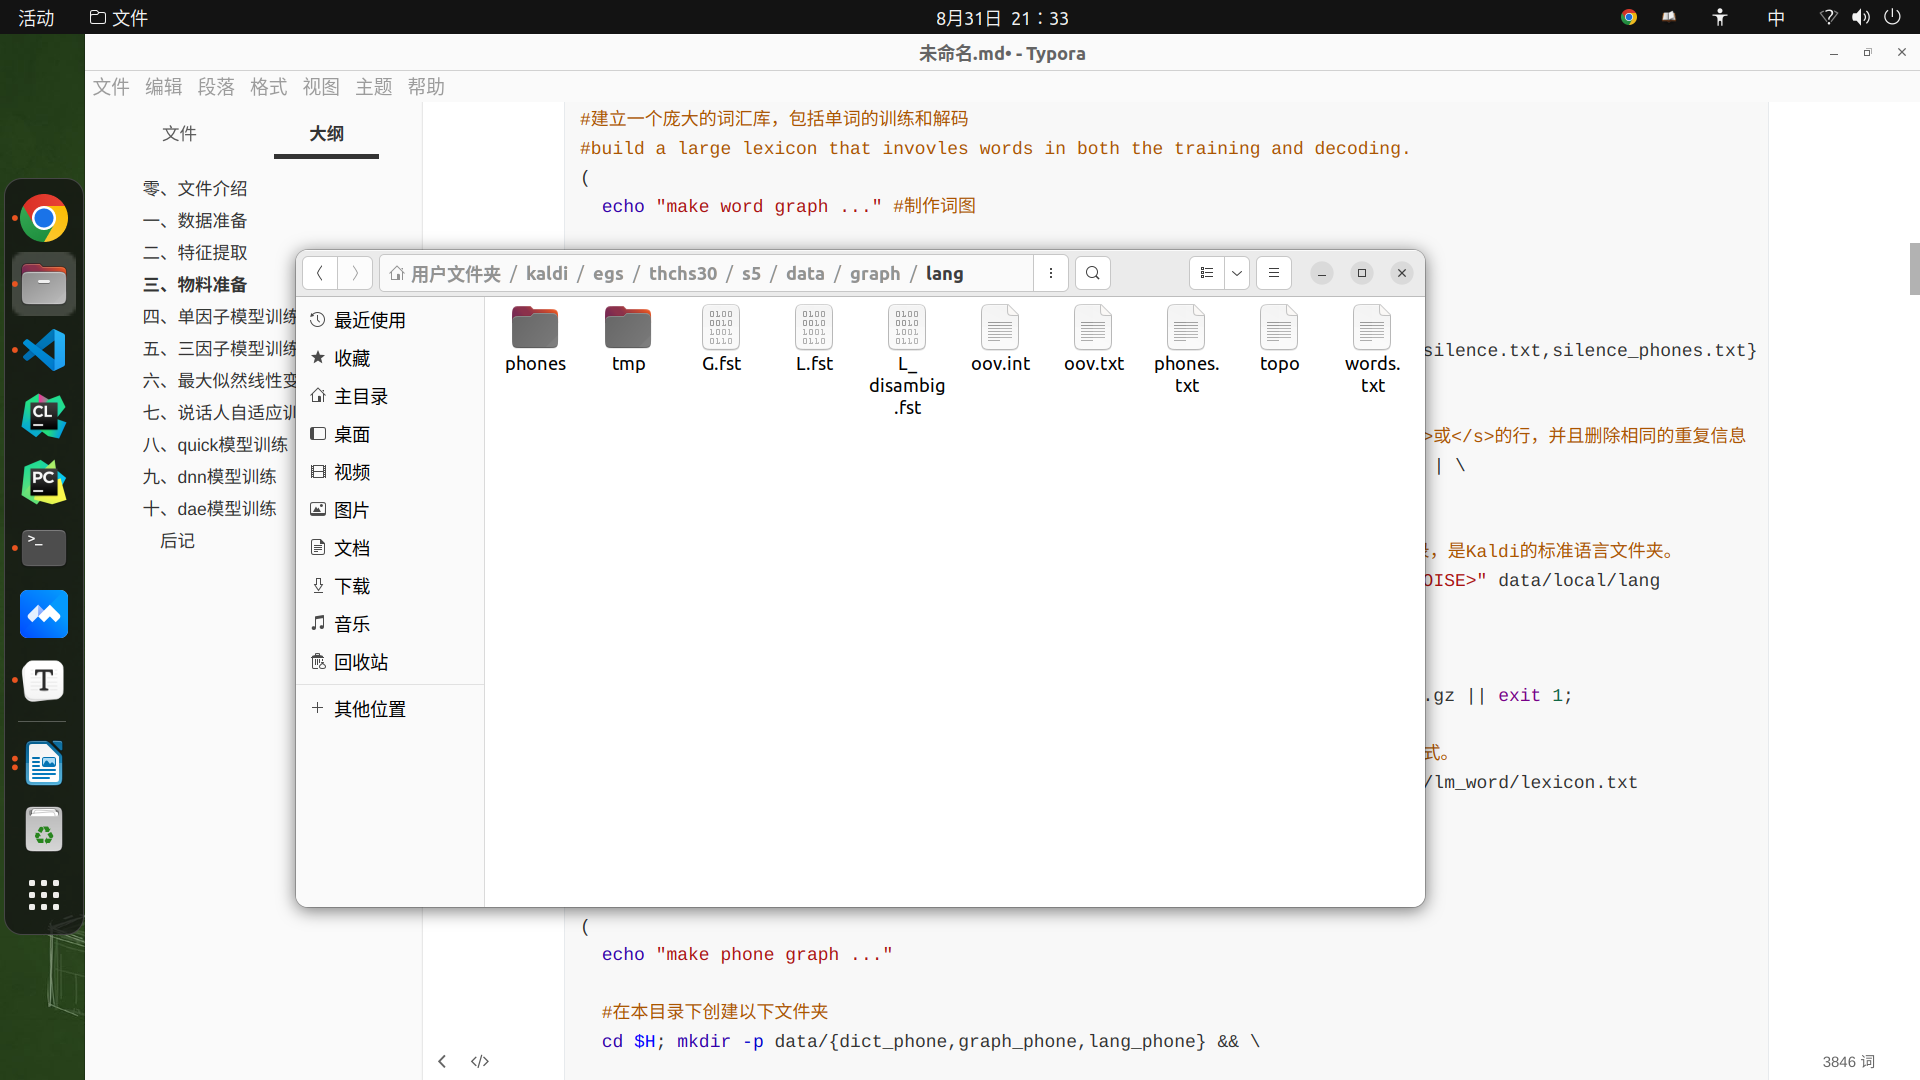Jump to outline heading 零、文件介绍
1920x1080 pixels.
click(195, 189)
